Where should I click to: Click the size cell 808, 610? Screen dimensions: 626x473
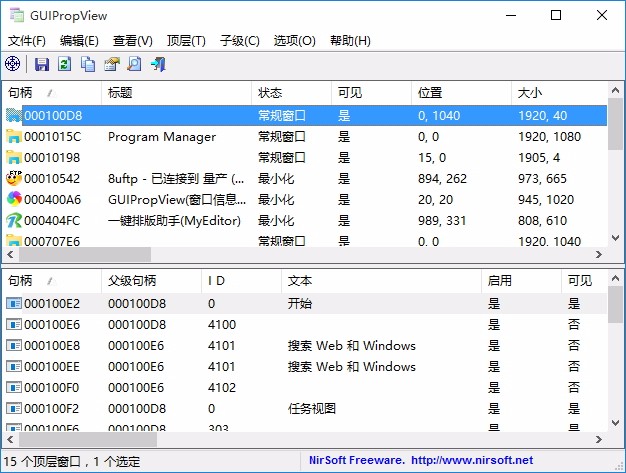[543, 220]
